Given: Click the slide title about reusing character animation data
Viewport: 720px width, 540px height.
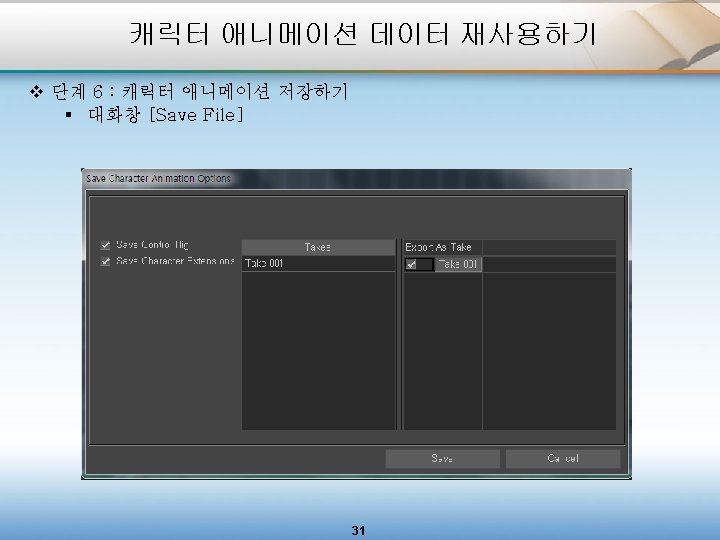Looking at the screenshot, I should click(362, 34).
